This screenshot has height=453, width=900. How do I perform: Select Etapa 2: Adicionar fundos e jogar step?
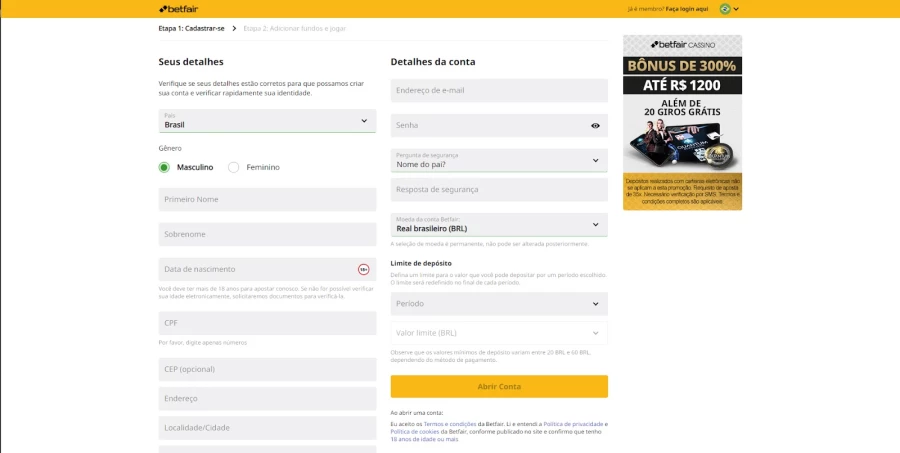[294, 28]
